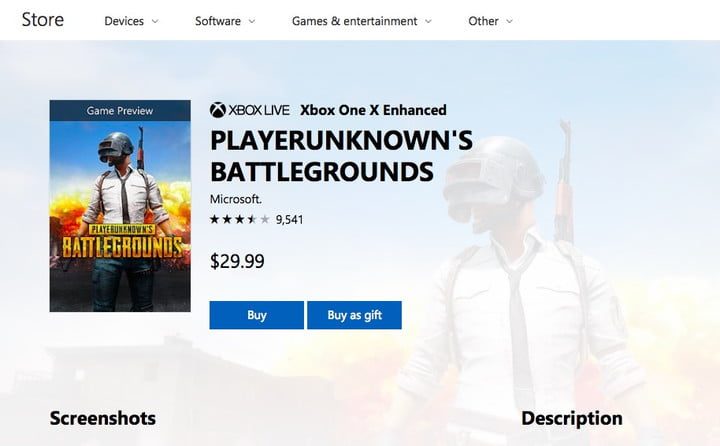Click the Game Preview banner
The image size is (720, 446).
pos(120,110)
